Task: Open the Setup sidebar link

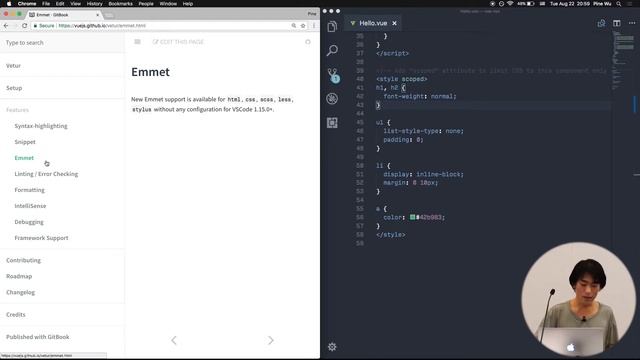Action: (14, 88)
